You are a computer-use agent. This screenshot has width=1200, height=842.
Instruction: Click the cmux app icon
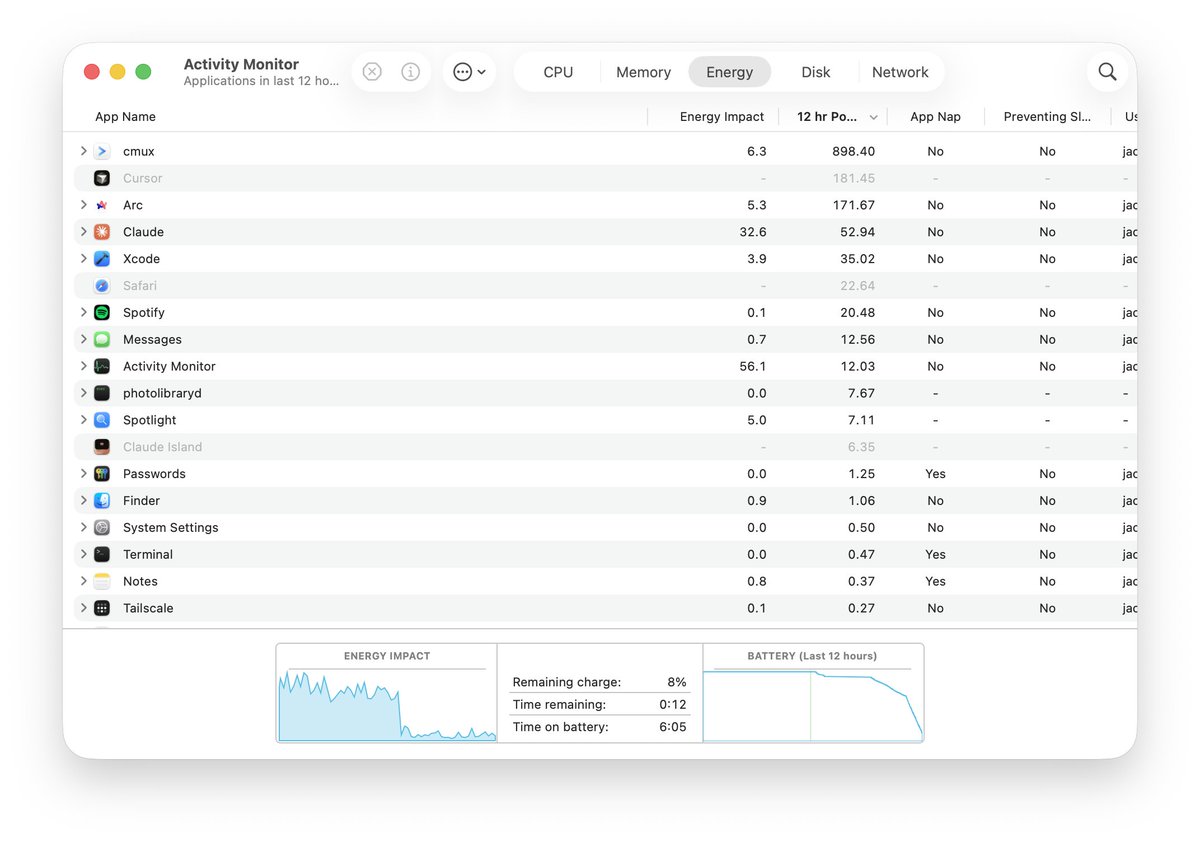click(x=102, y=151)
